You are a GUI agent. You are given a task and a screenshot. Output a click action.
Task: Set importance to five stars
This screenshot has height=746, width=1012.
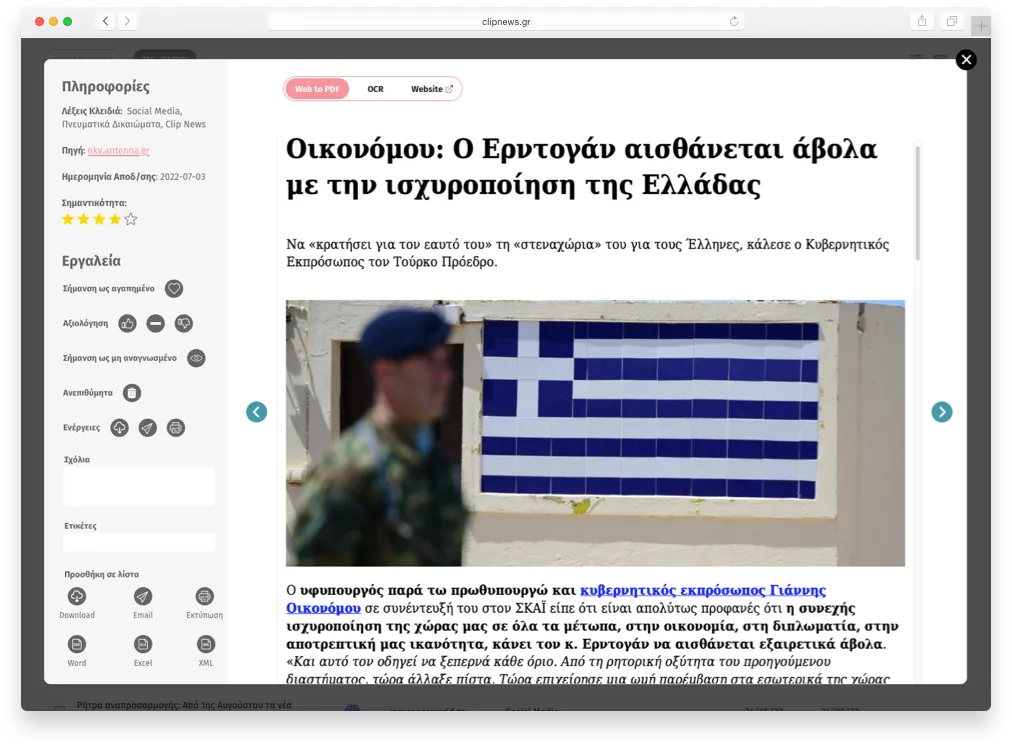coord(131,219)
